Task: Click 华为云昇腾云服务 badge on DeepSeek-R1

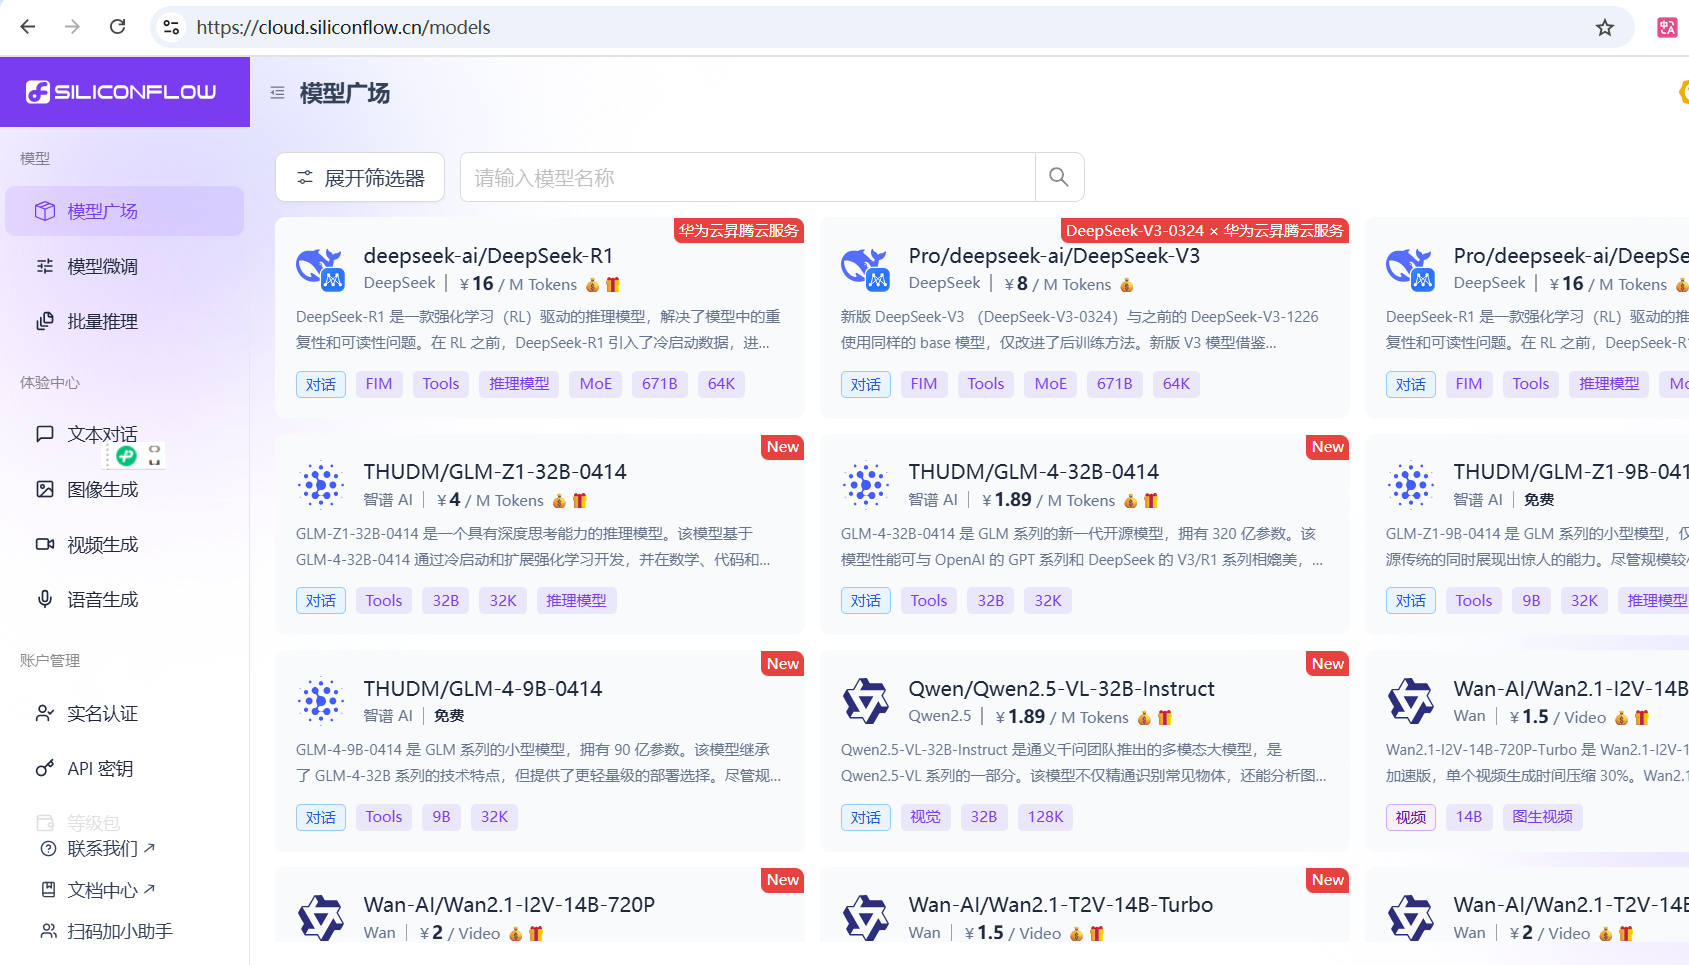Action: click(739, 231)
